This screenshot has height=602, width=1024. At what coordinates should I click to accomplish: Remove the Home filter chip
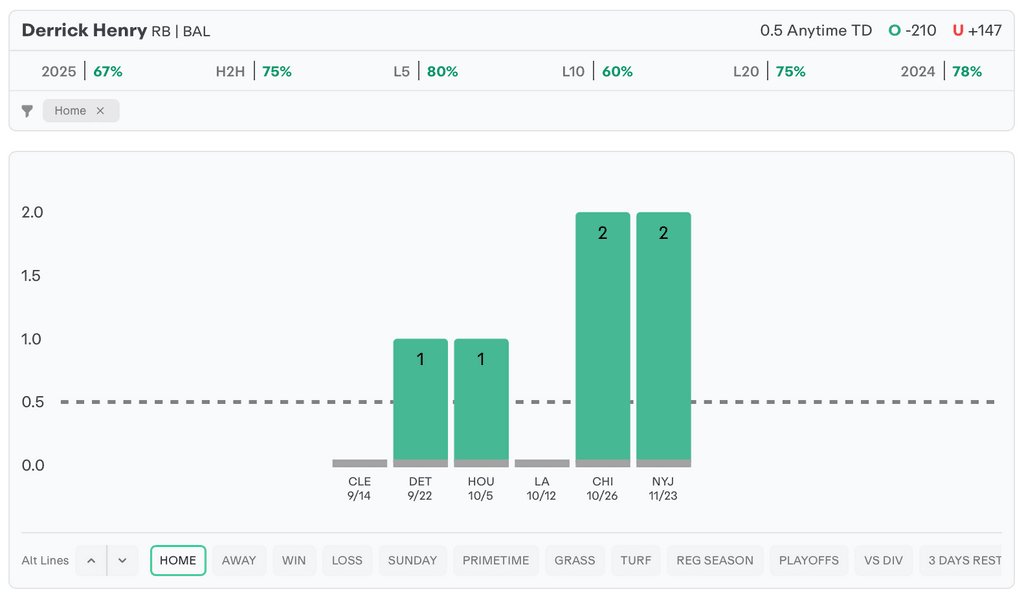tap(100, 111)
